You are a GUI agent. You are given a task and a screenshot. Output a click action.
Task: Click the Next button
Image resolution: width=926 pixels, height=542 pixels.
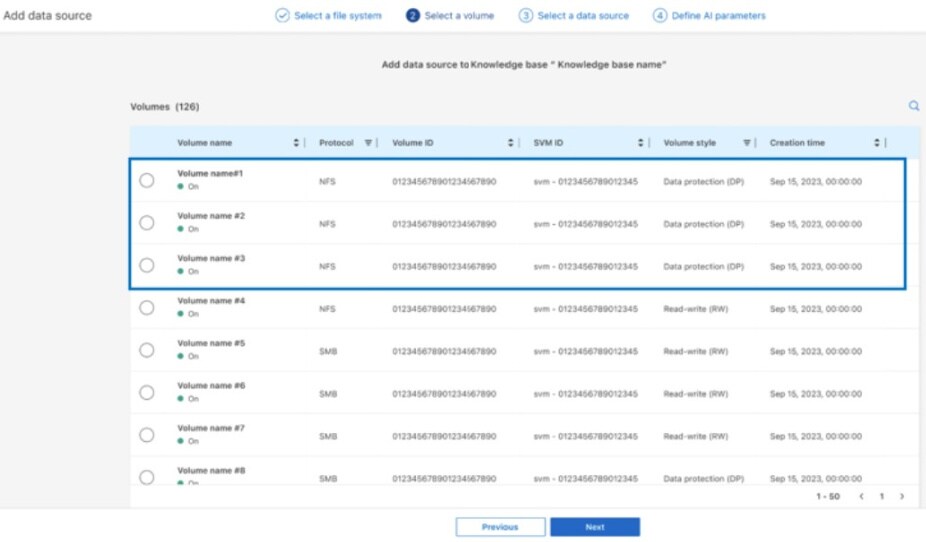coord(594,527)
